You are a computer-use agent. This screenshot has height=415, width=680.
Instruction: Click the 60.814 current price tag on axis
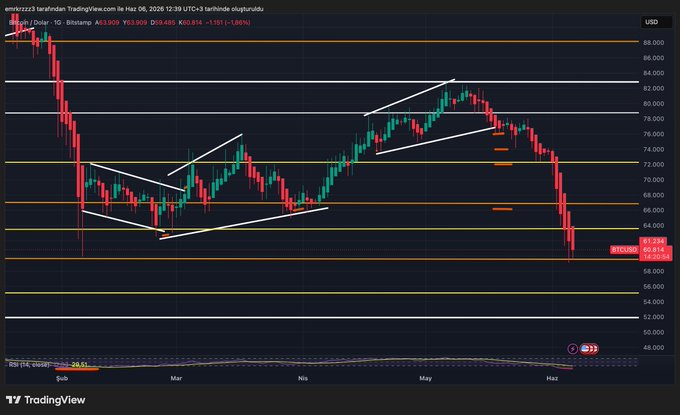[x=654, y=249]
